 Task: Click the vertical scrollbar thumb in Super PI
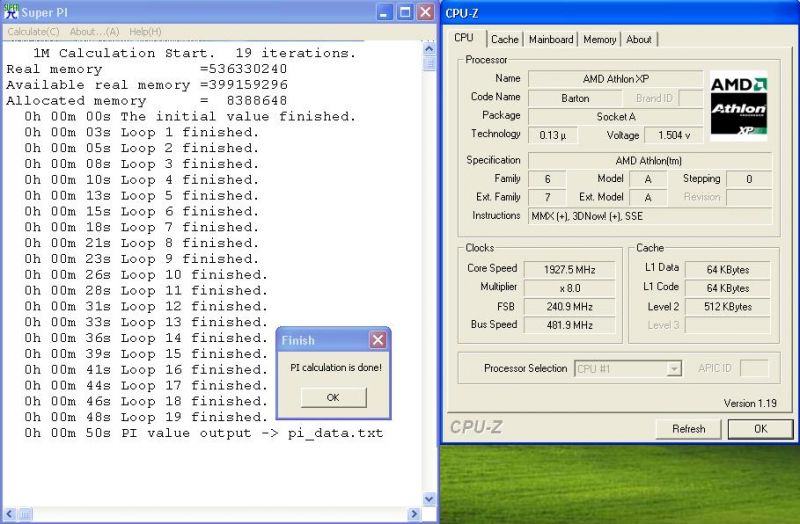(x=429, y=64)
